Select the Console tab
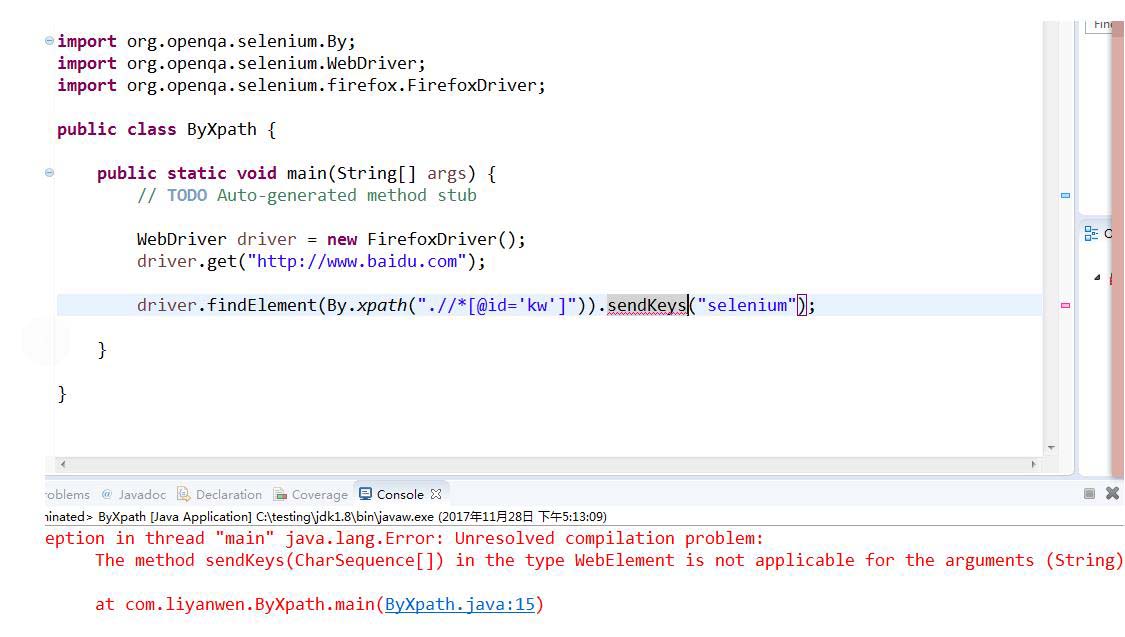 click(x=400, y=494)
